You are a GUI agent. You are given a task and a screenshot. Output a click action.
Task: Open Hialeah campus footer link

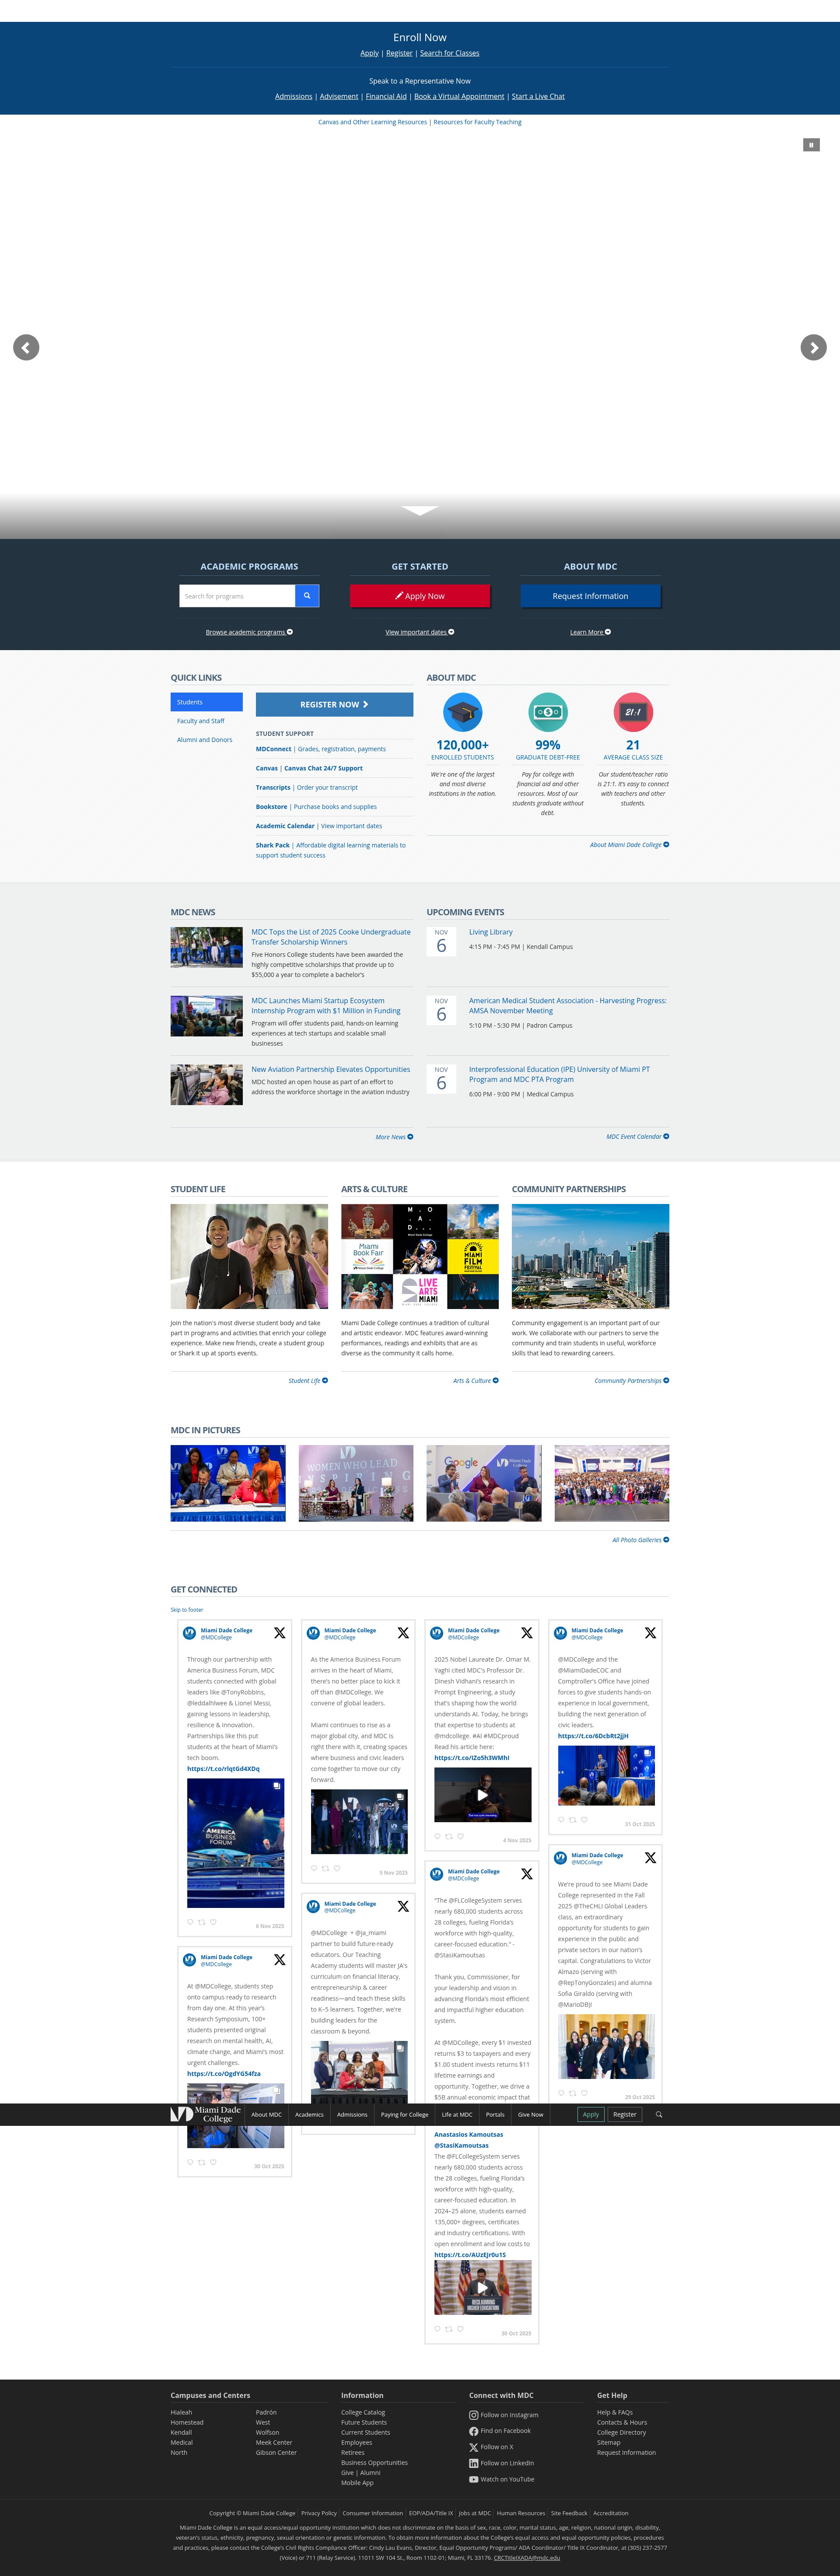[181, 2412]
